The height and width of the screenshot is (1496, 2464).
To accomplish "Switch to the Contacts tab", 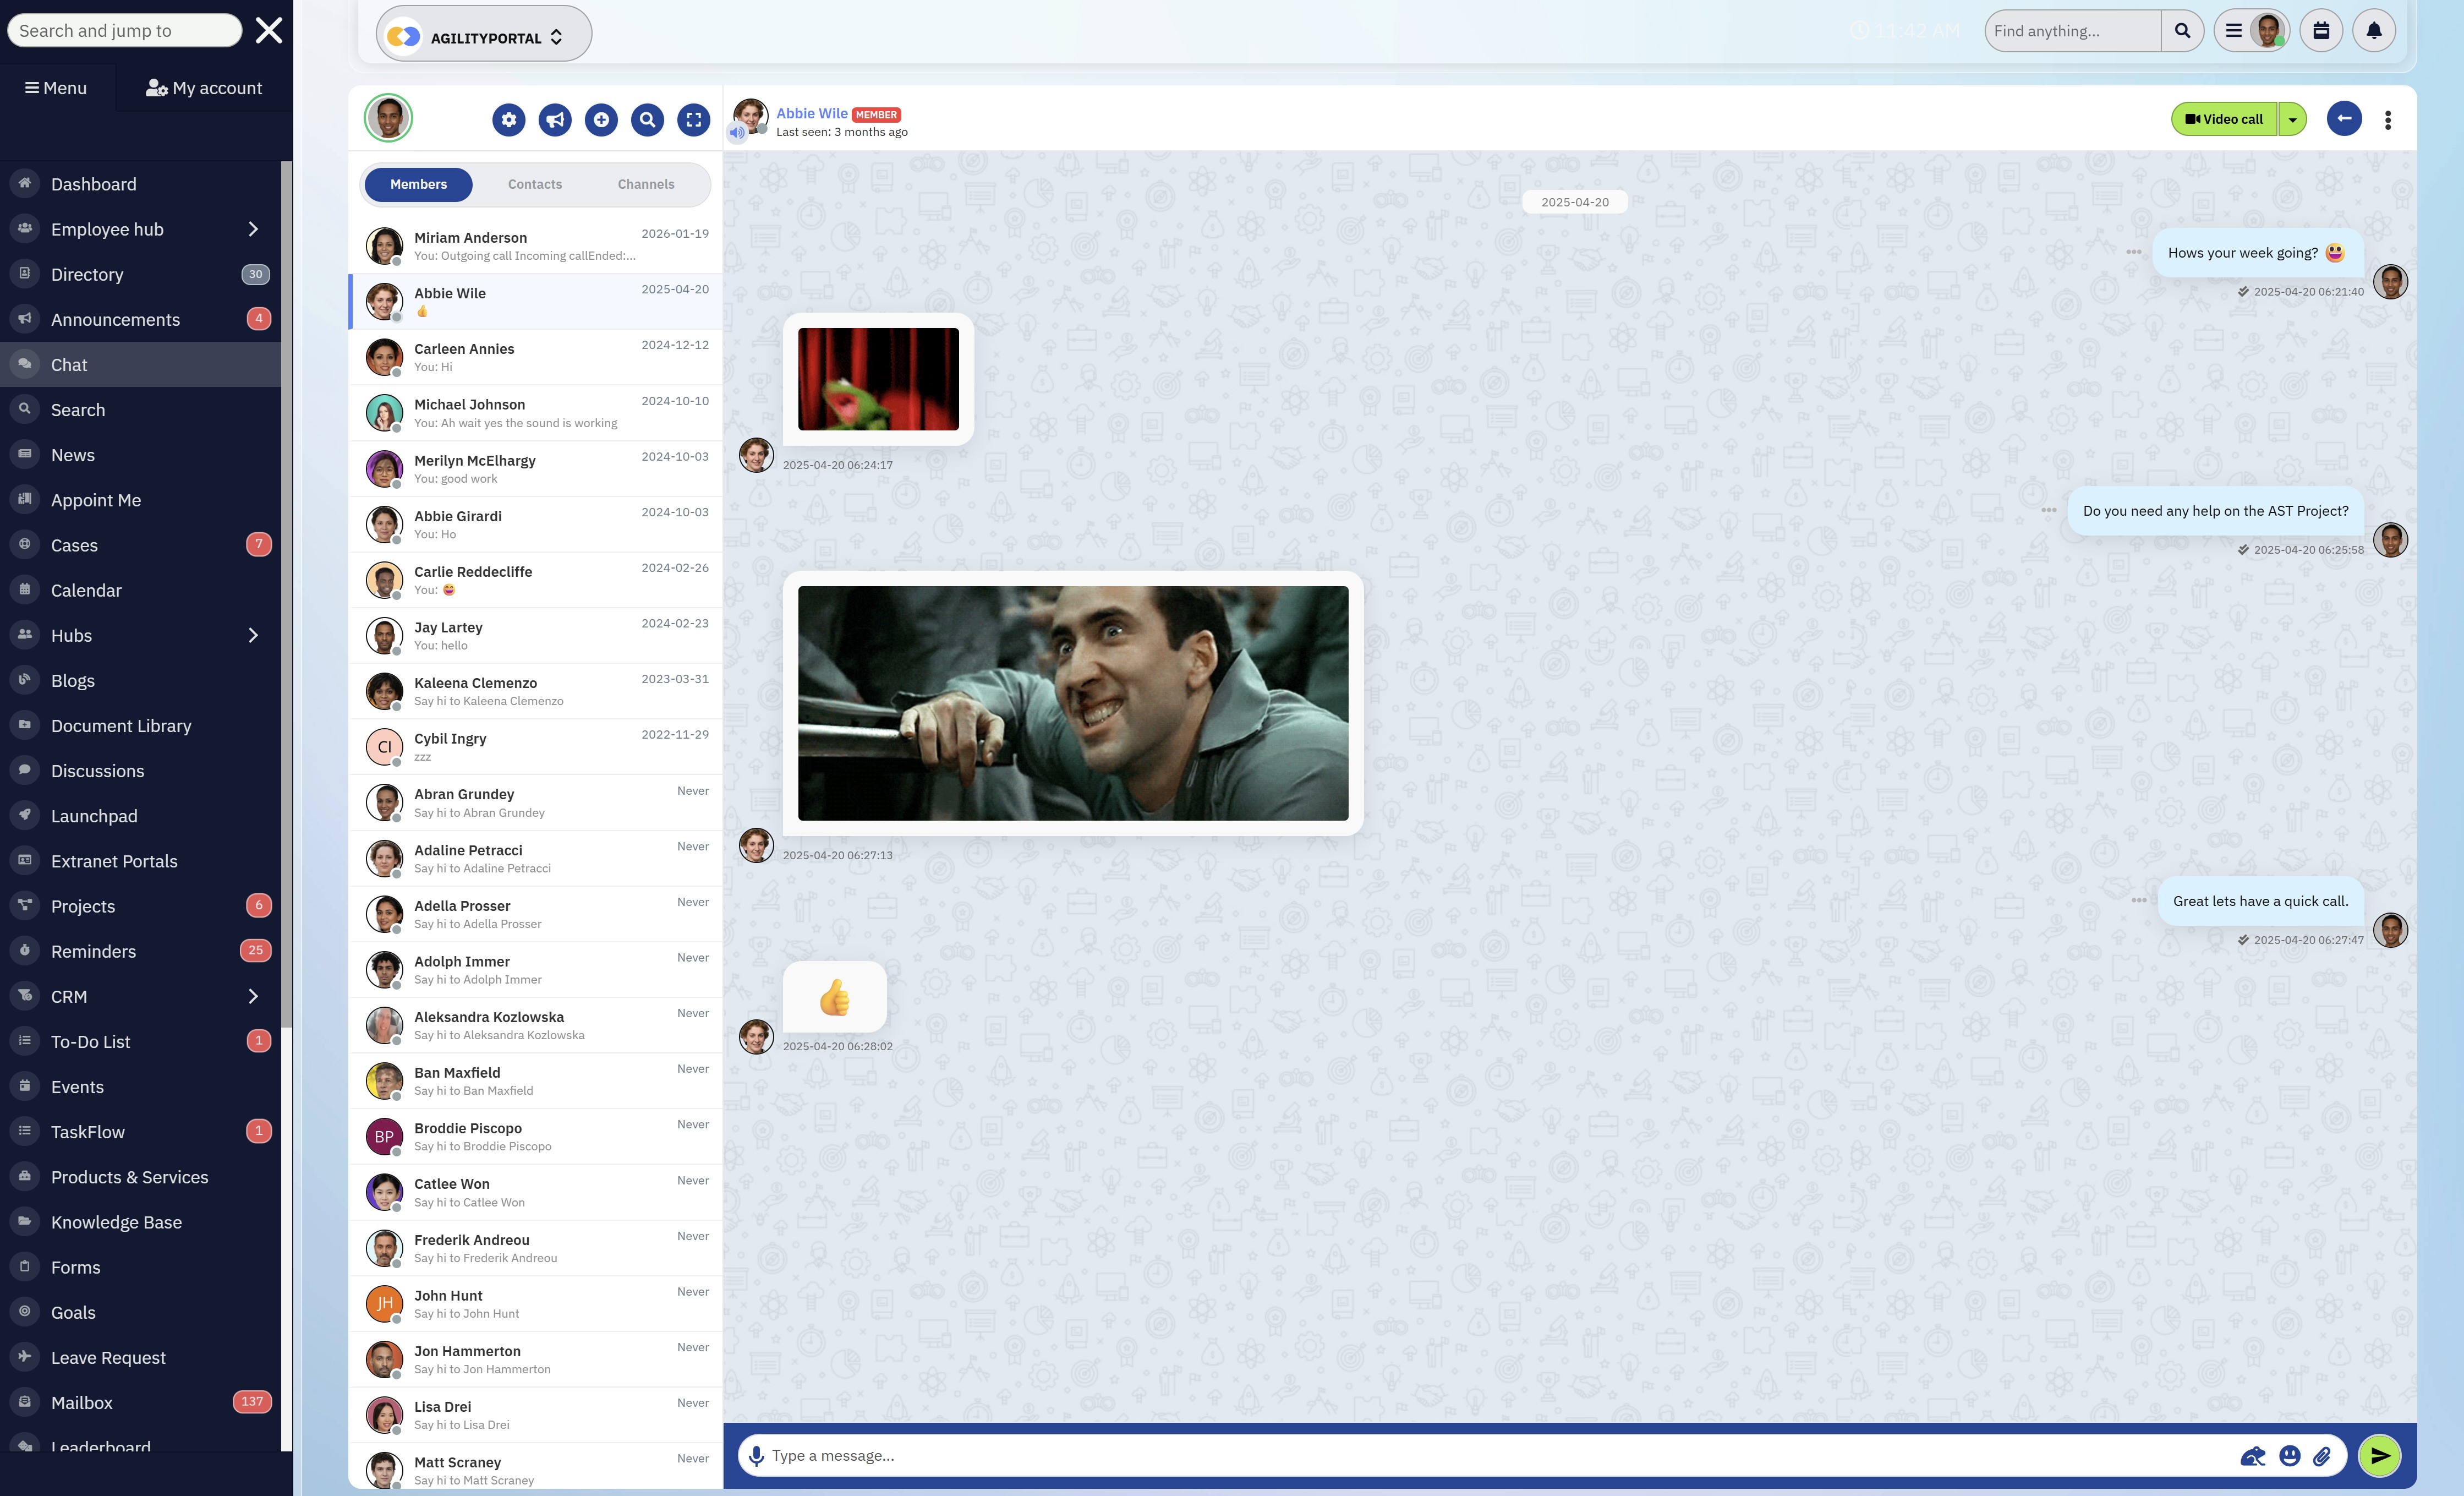I will point(535,184).
